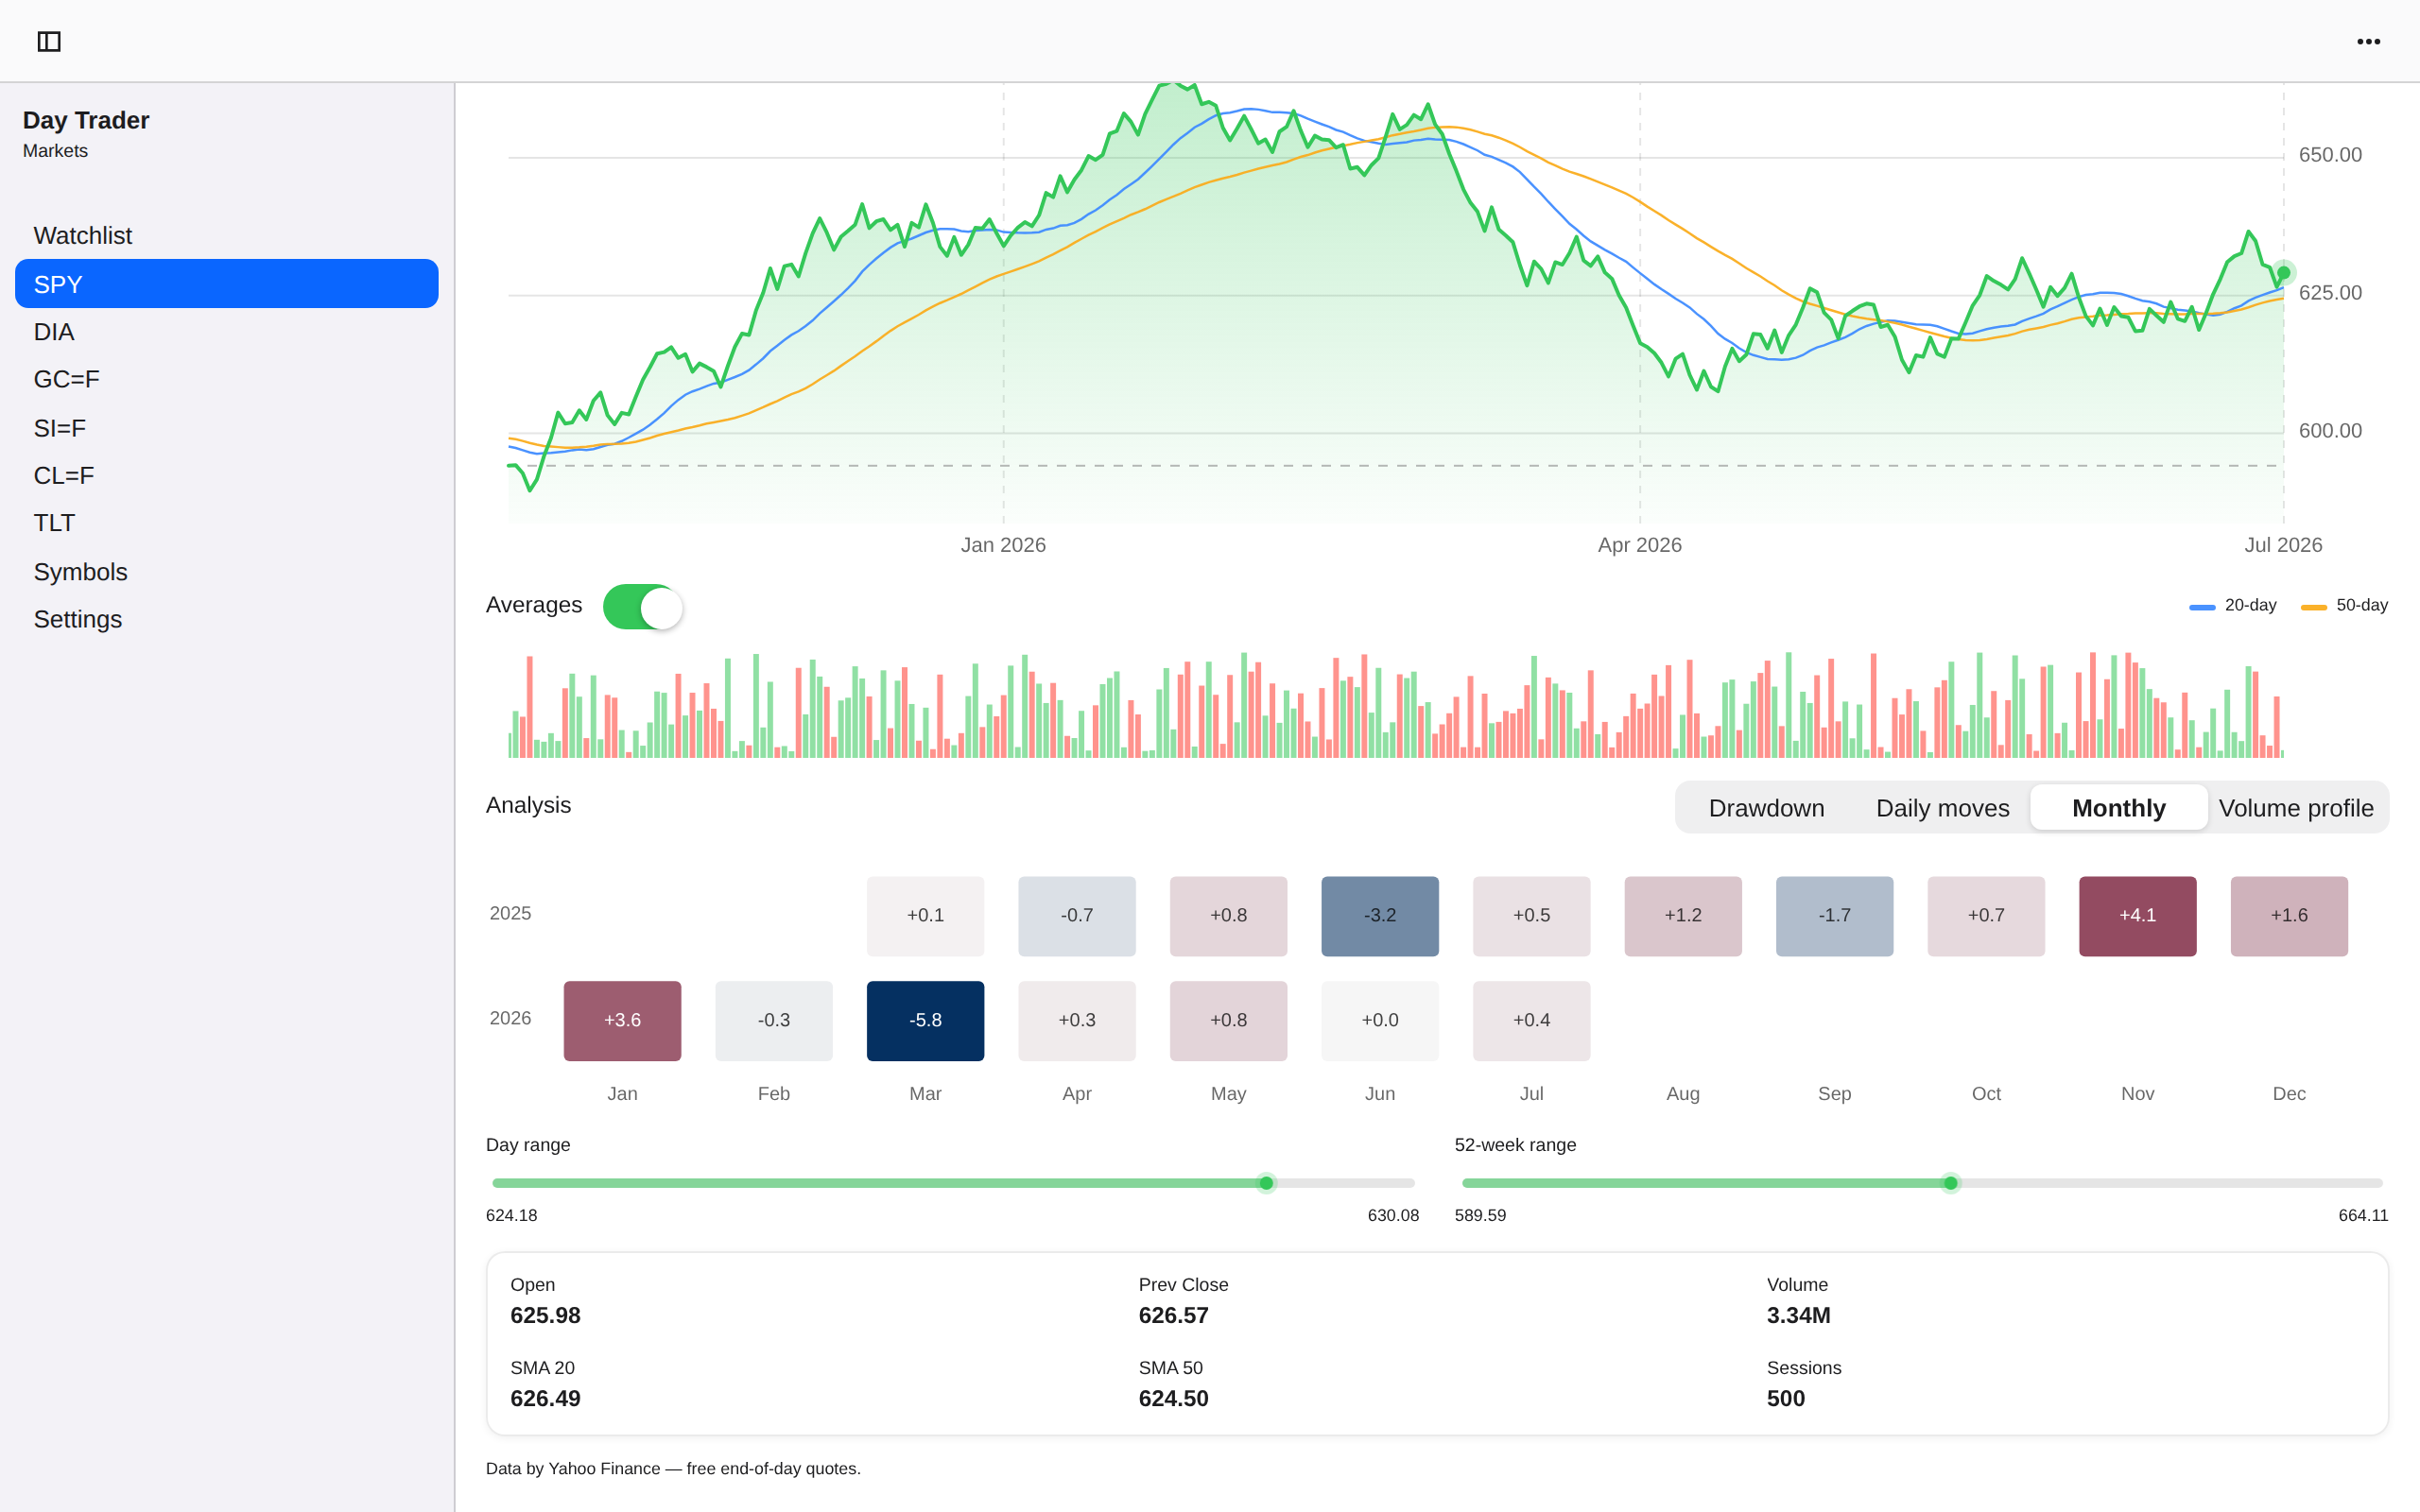2420x1512 pixels.
Task: Open the Volume profile tab
Action: [2295, 808]
